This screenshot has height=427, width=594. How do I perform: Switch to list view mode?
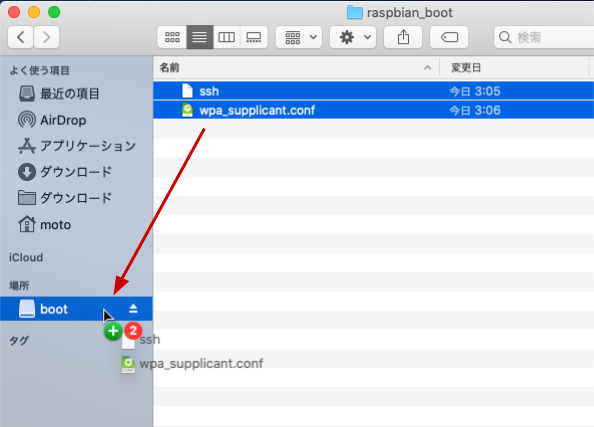click(x=200, y=37)
